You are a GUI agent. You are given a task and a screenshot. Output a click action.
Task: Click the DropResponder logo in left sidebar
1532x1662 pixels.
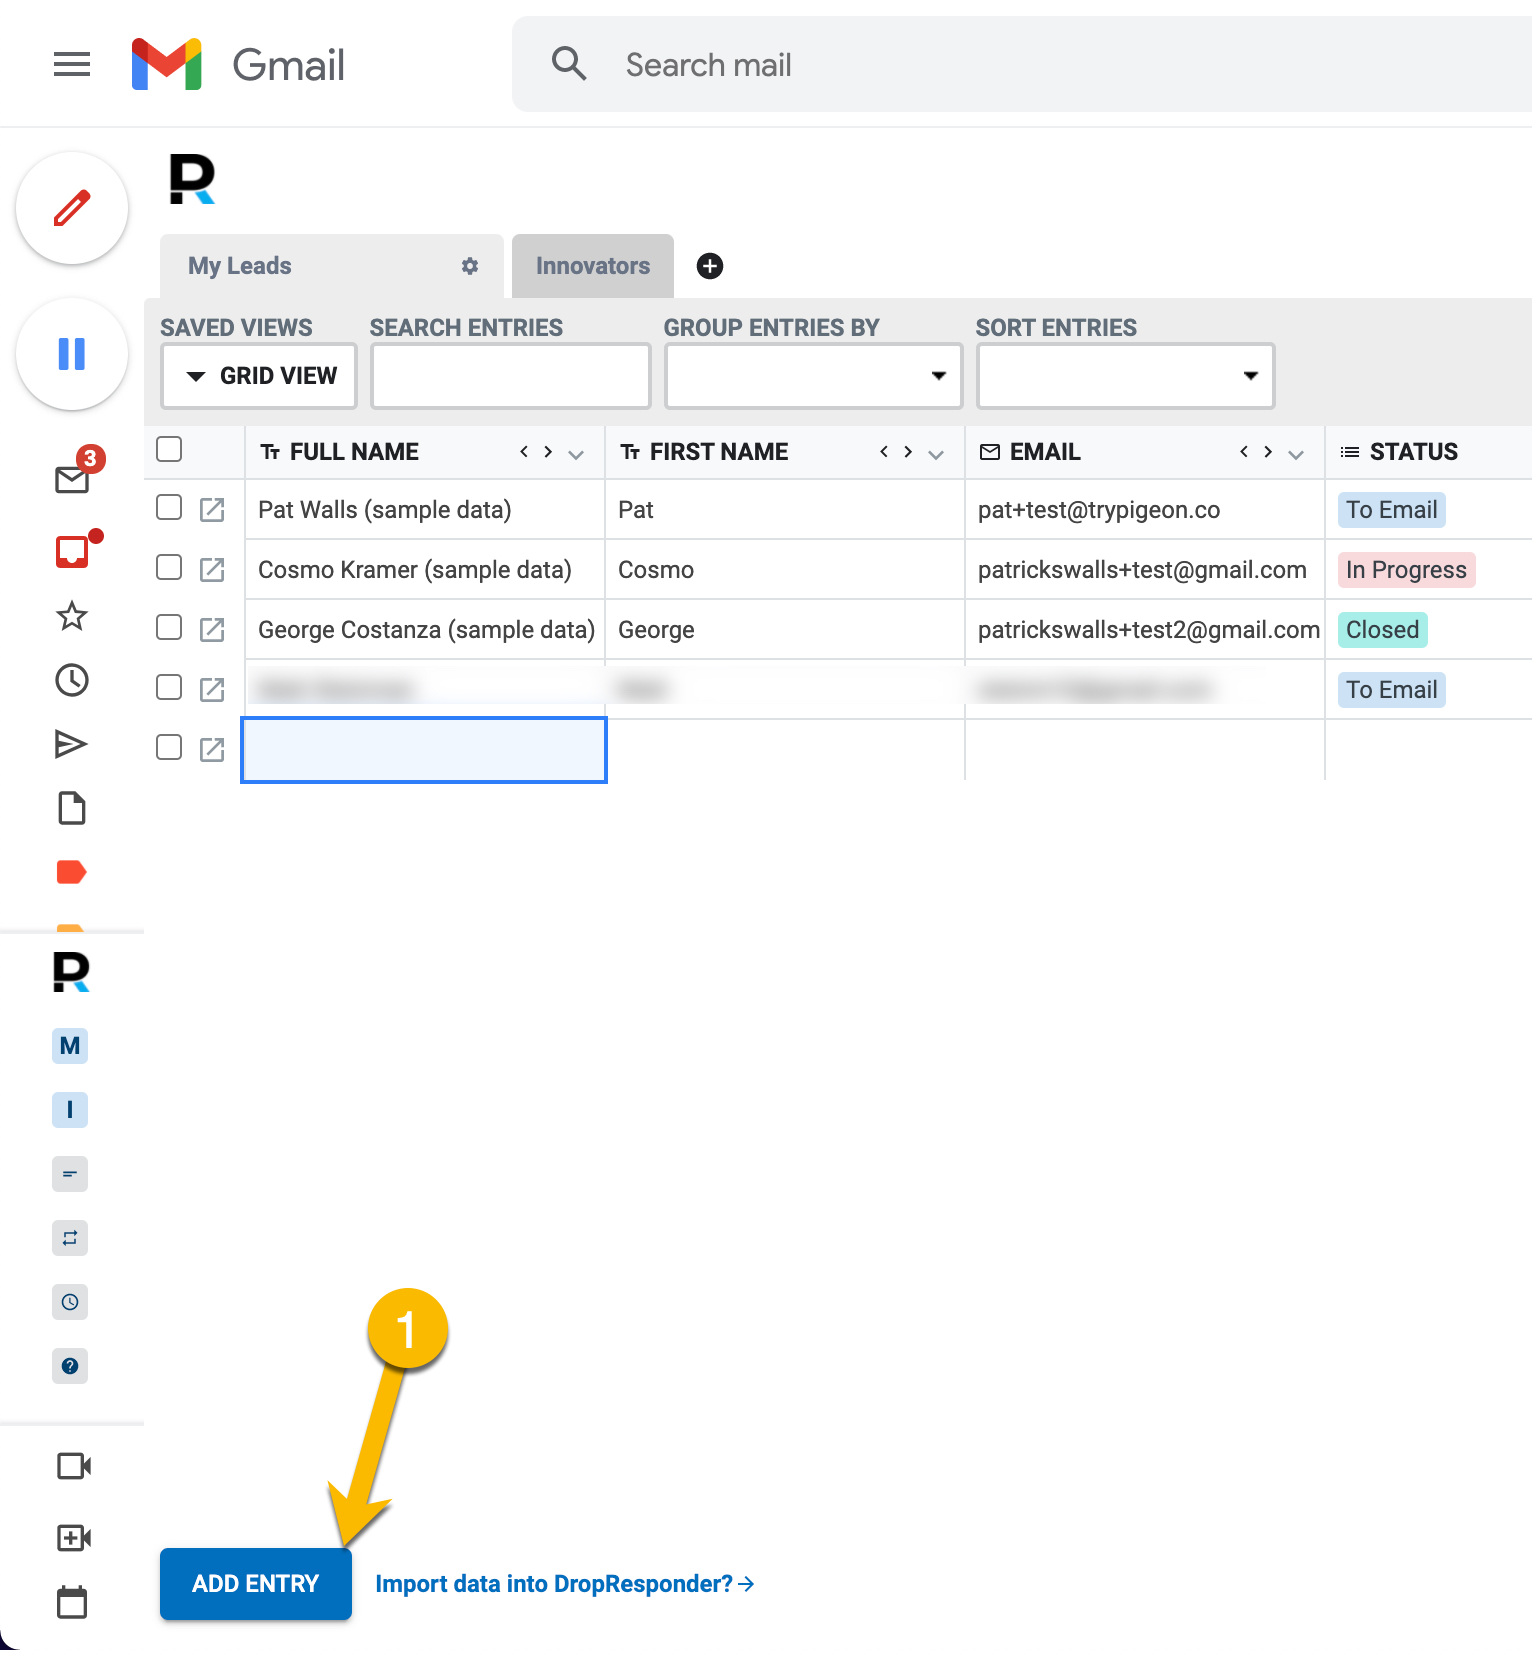click(x=71, y=973)
